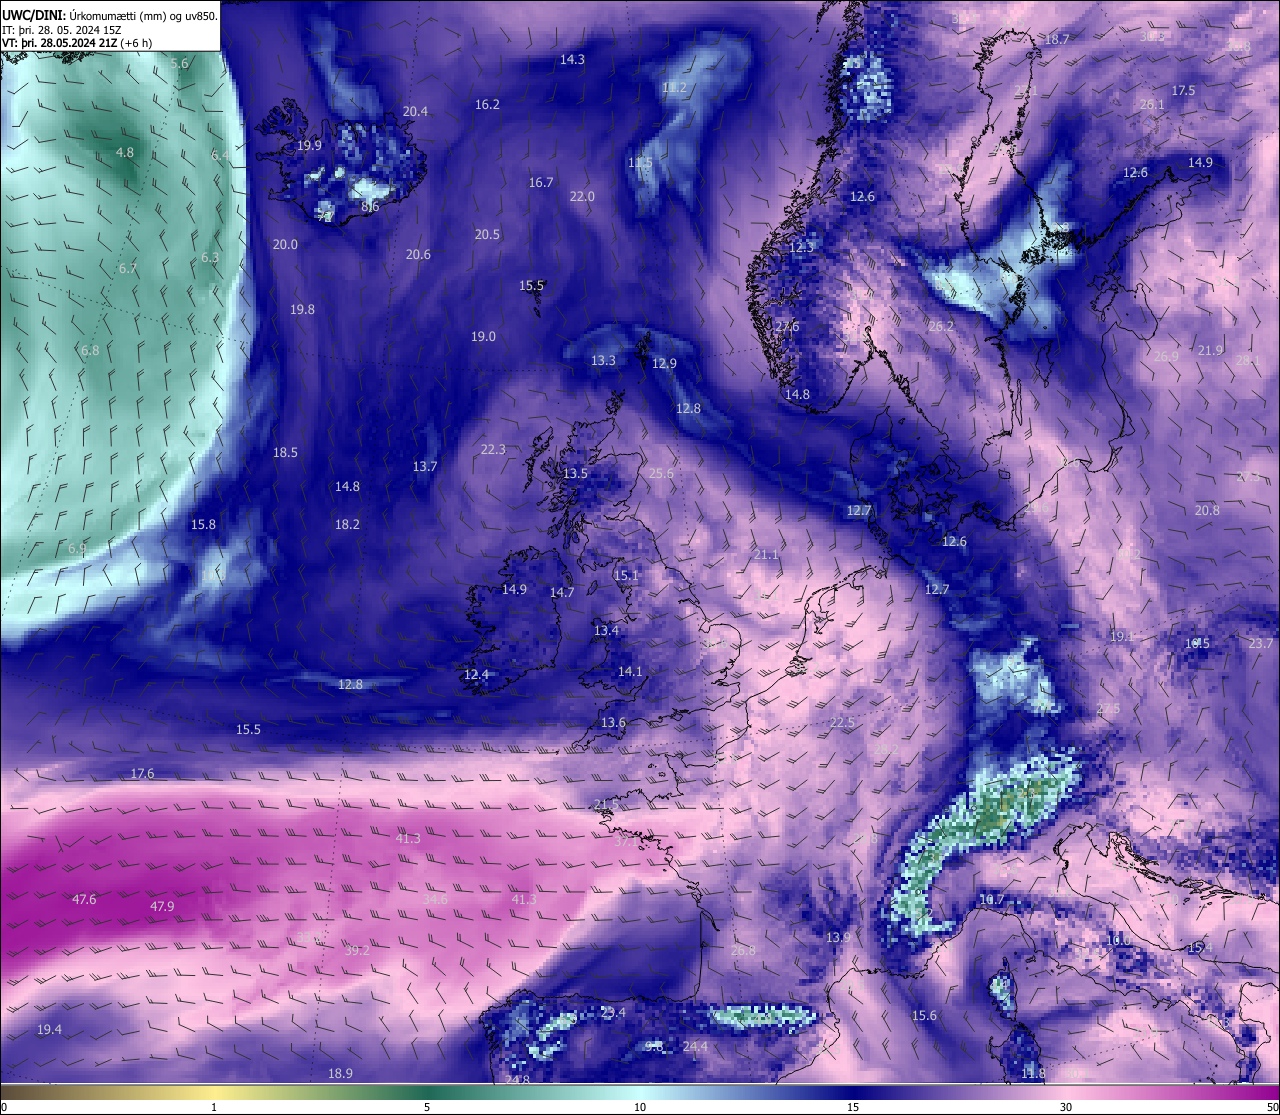The image size is (1280, 1115).
Task: Click the 12.3 value over Norway
Action: [x=801, y=246]
